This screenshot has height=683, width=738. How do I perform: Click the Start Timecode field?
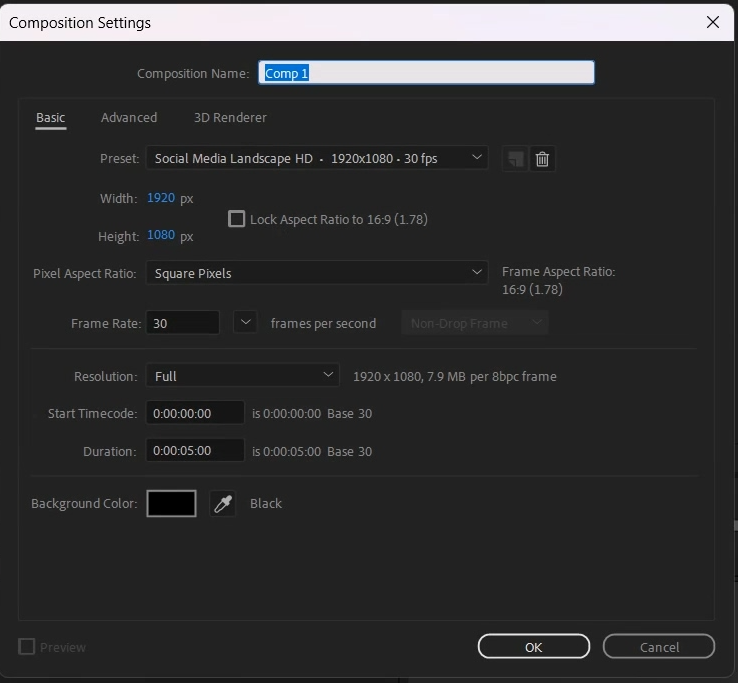(195, 413)
